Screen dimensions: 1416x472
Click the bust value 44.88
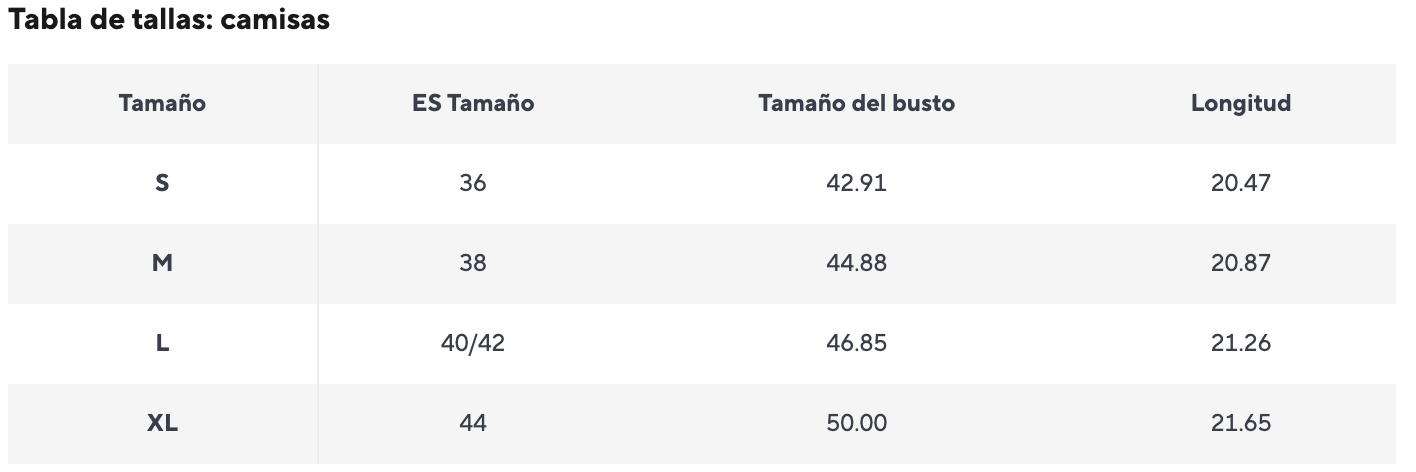coord(856,263)
